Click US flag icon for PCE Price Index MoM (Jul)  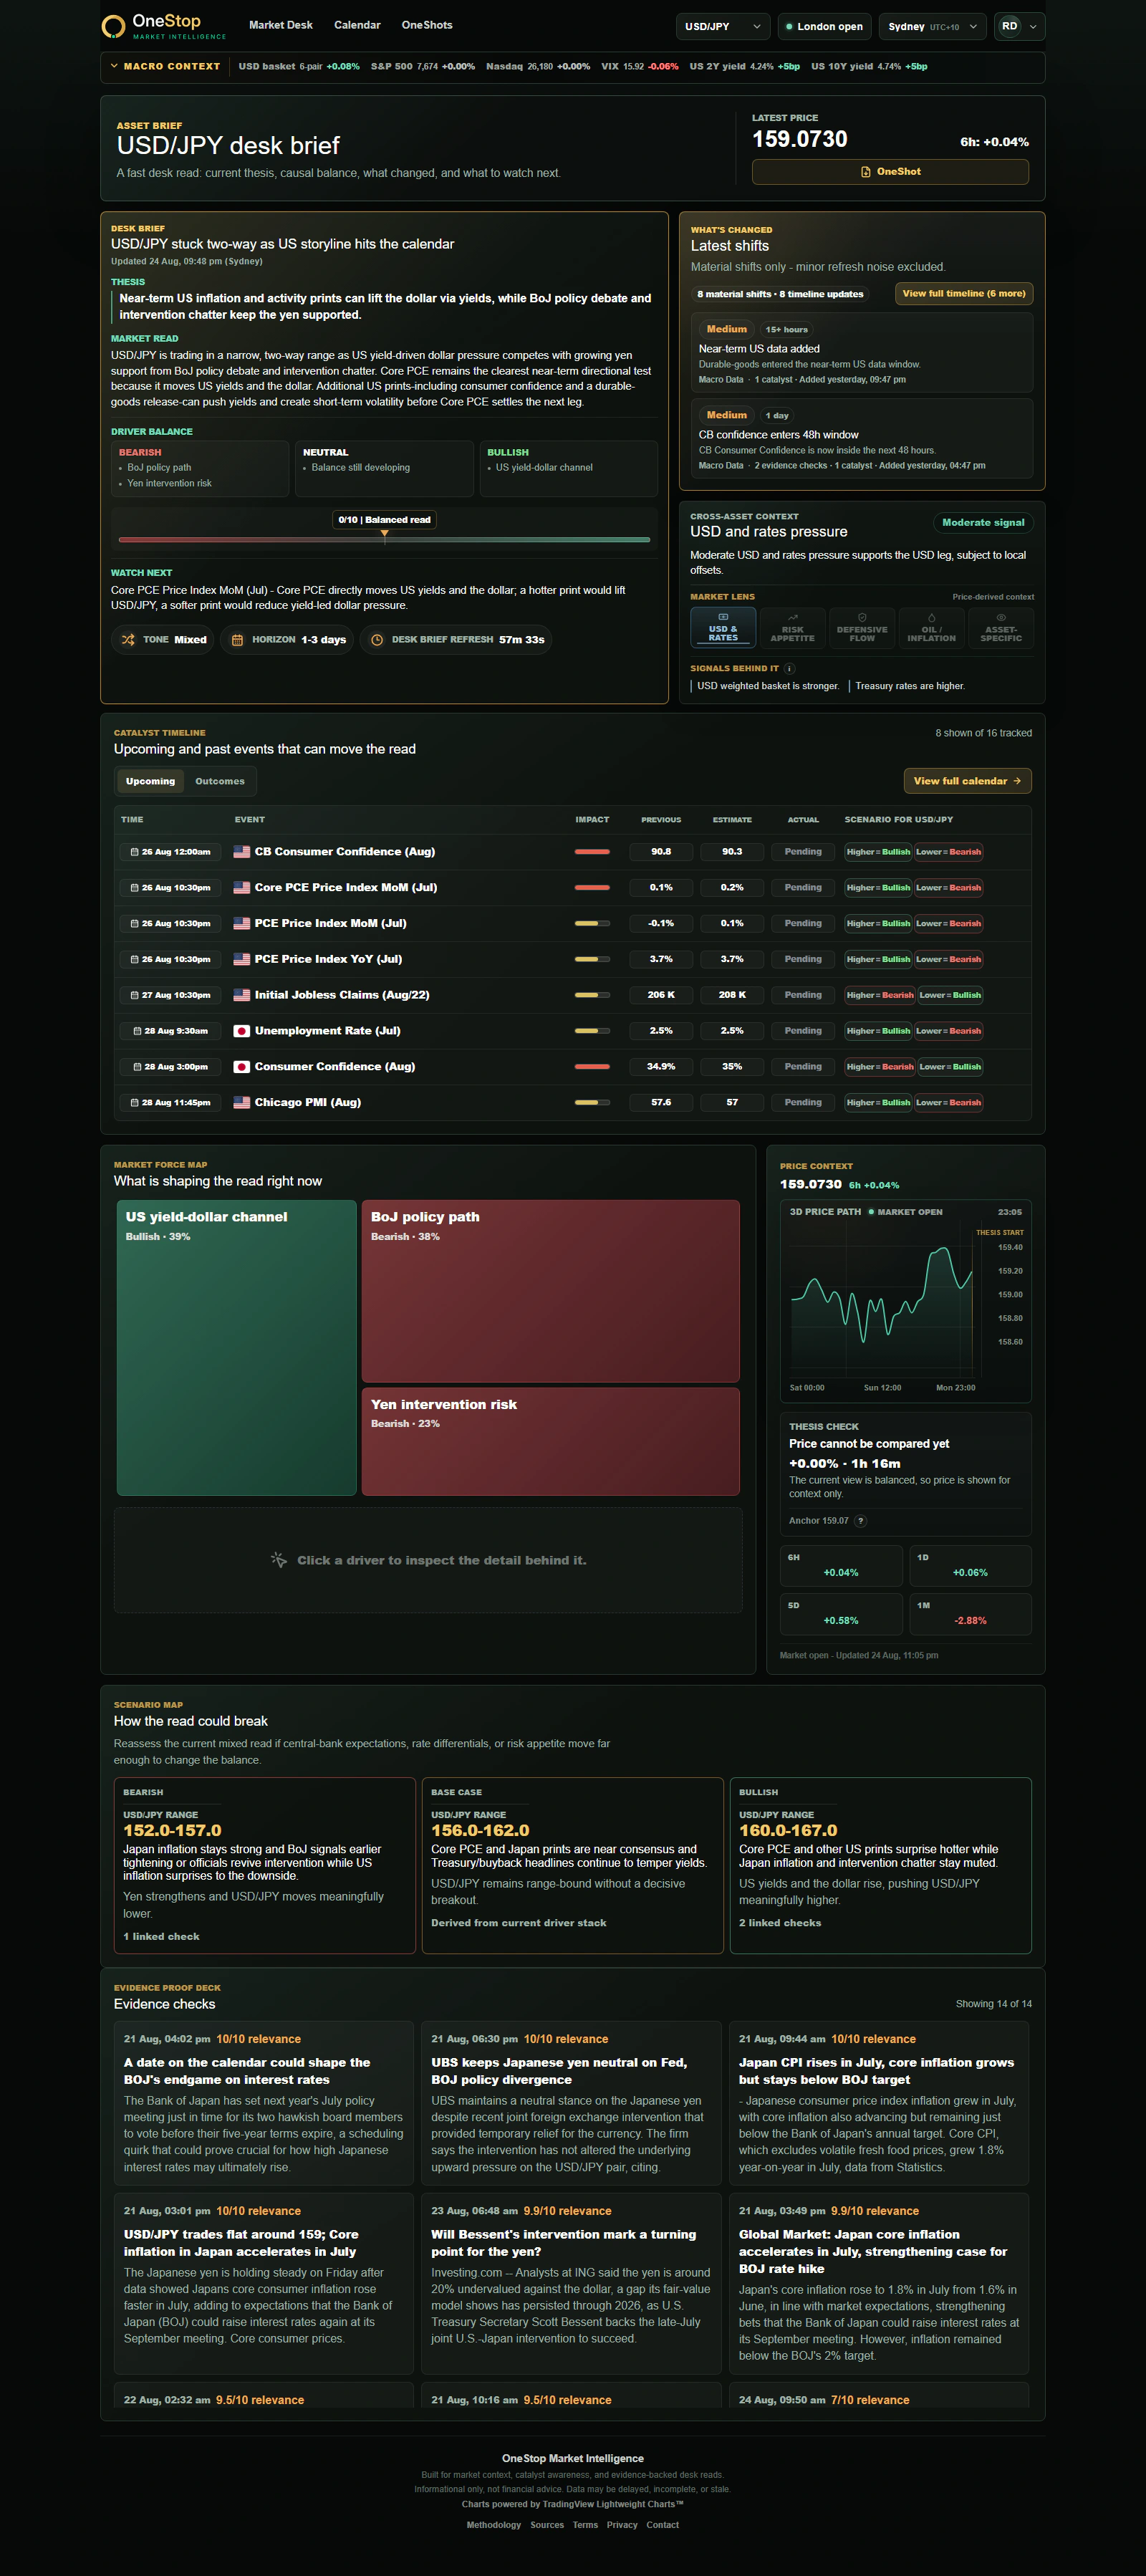click(x=241, y=924)
